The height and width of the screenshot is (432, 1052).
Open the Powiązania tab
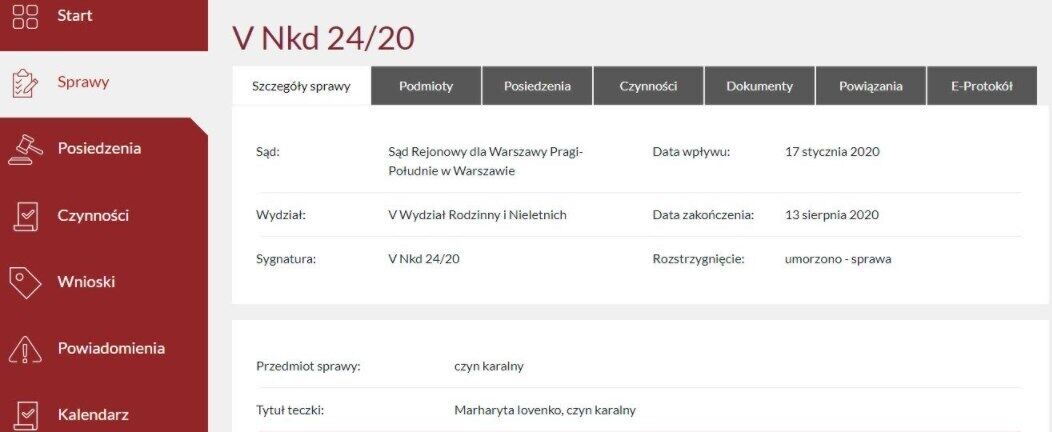(870, 86)
